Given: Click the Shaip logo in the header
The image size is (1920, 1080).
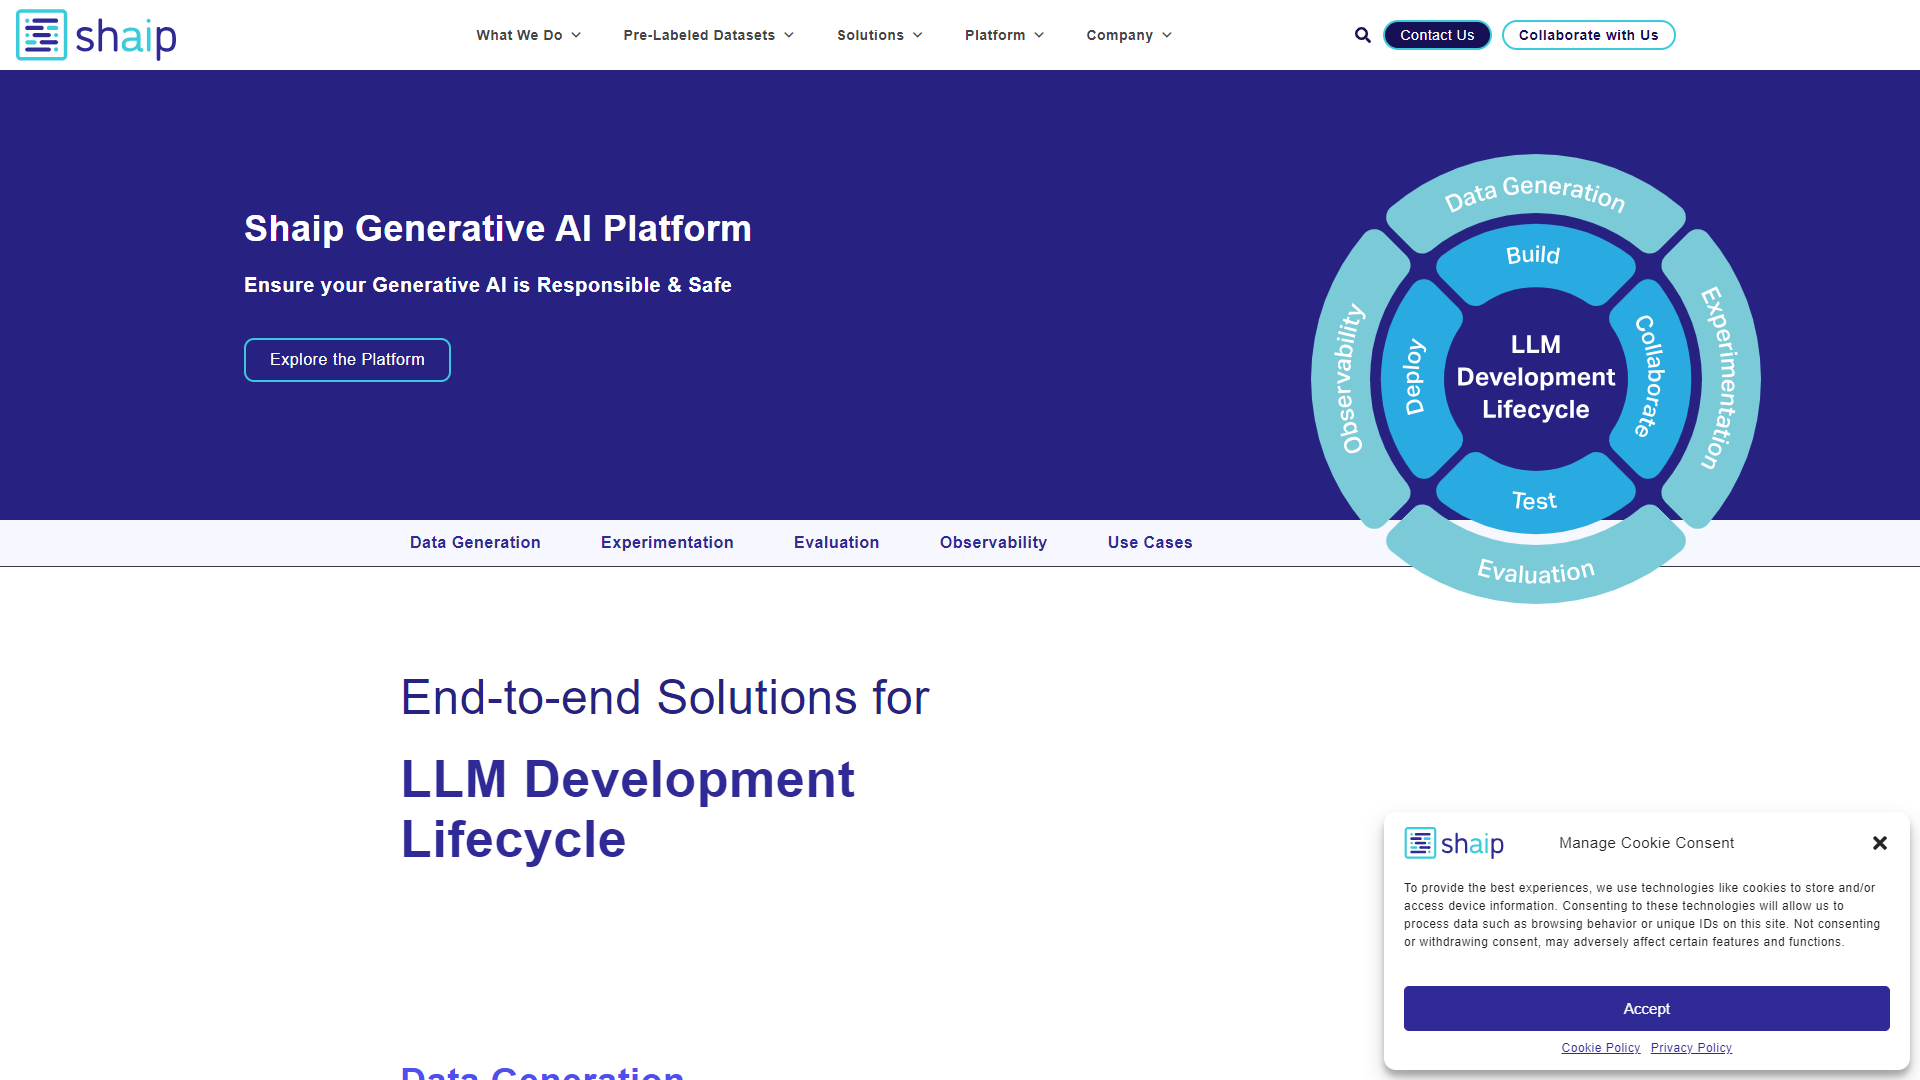Looking at the screenshot, I should [x=95, y=35].
